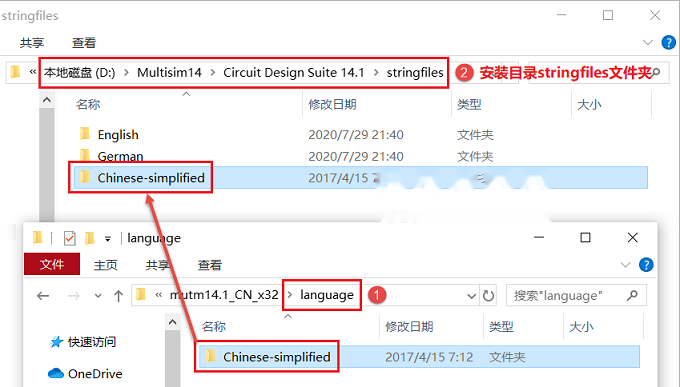Expand chevron after Multisim14 breadcrumb
The height and width of the screenshot is (387, 680).
(212, 72)
